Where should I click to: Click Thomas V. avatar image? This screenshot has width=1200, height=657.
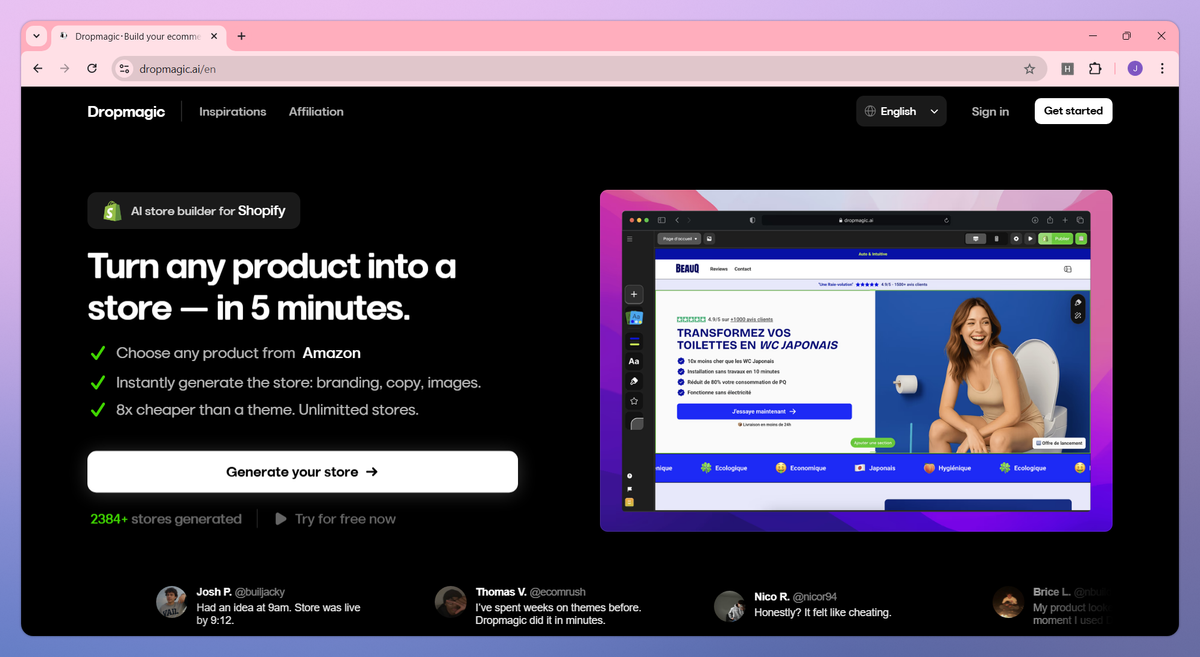(451, 602)
